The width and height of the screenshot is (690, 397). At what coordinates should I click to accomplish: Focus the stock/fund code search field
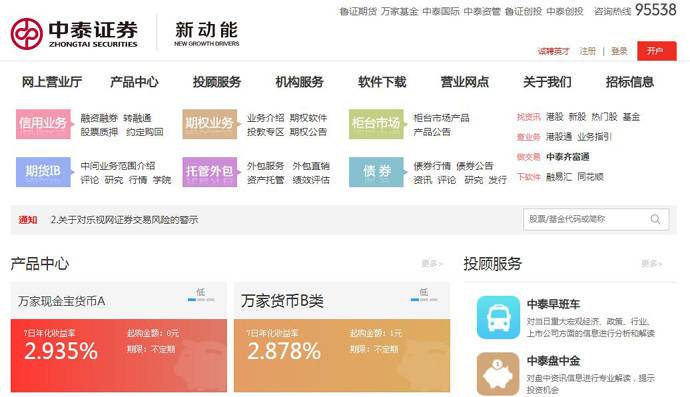(596, 219)
